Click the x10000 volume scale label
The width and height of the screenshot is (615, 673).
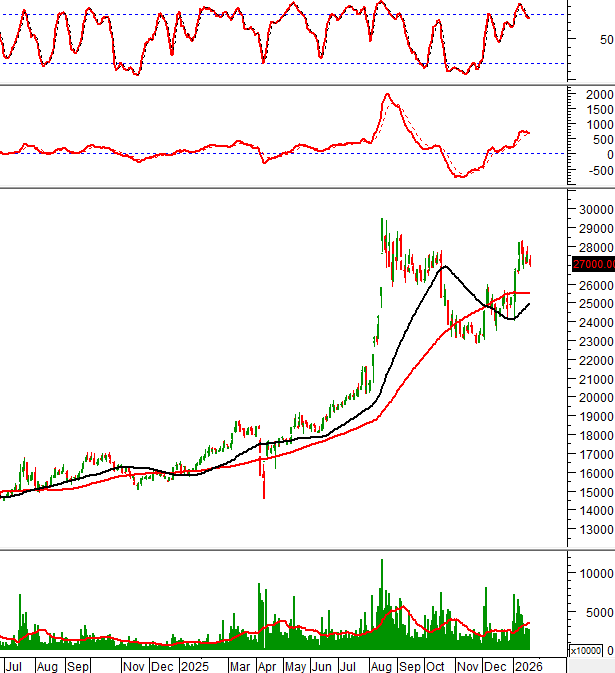tap(584, 651)
